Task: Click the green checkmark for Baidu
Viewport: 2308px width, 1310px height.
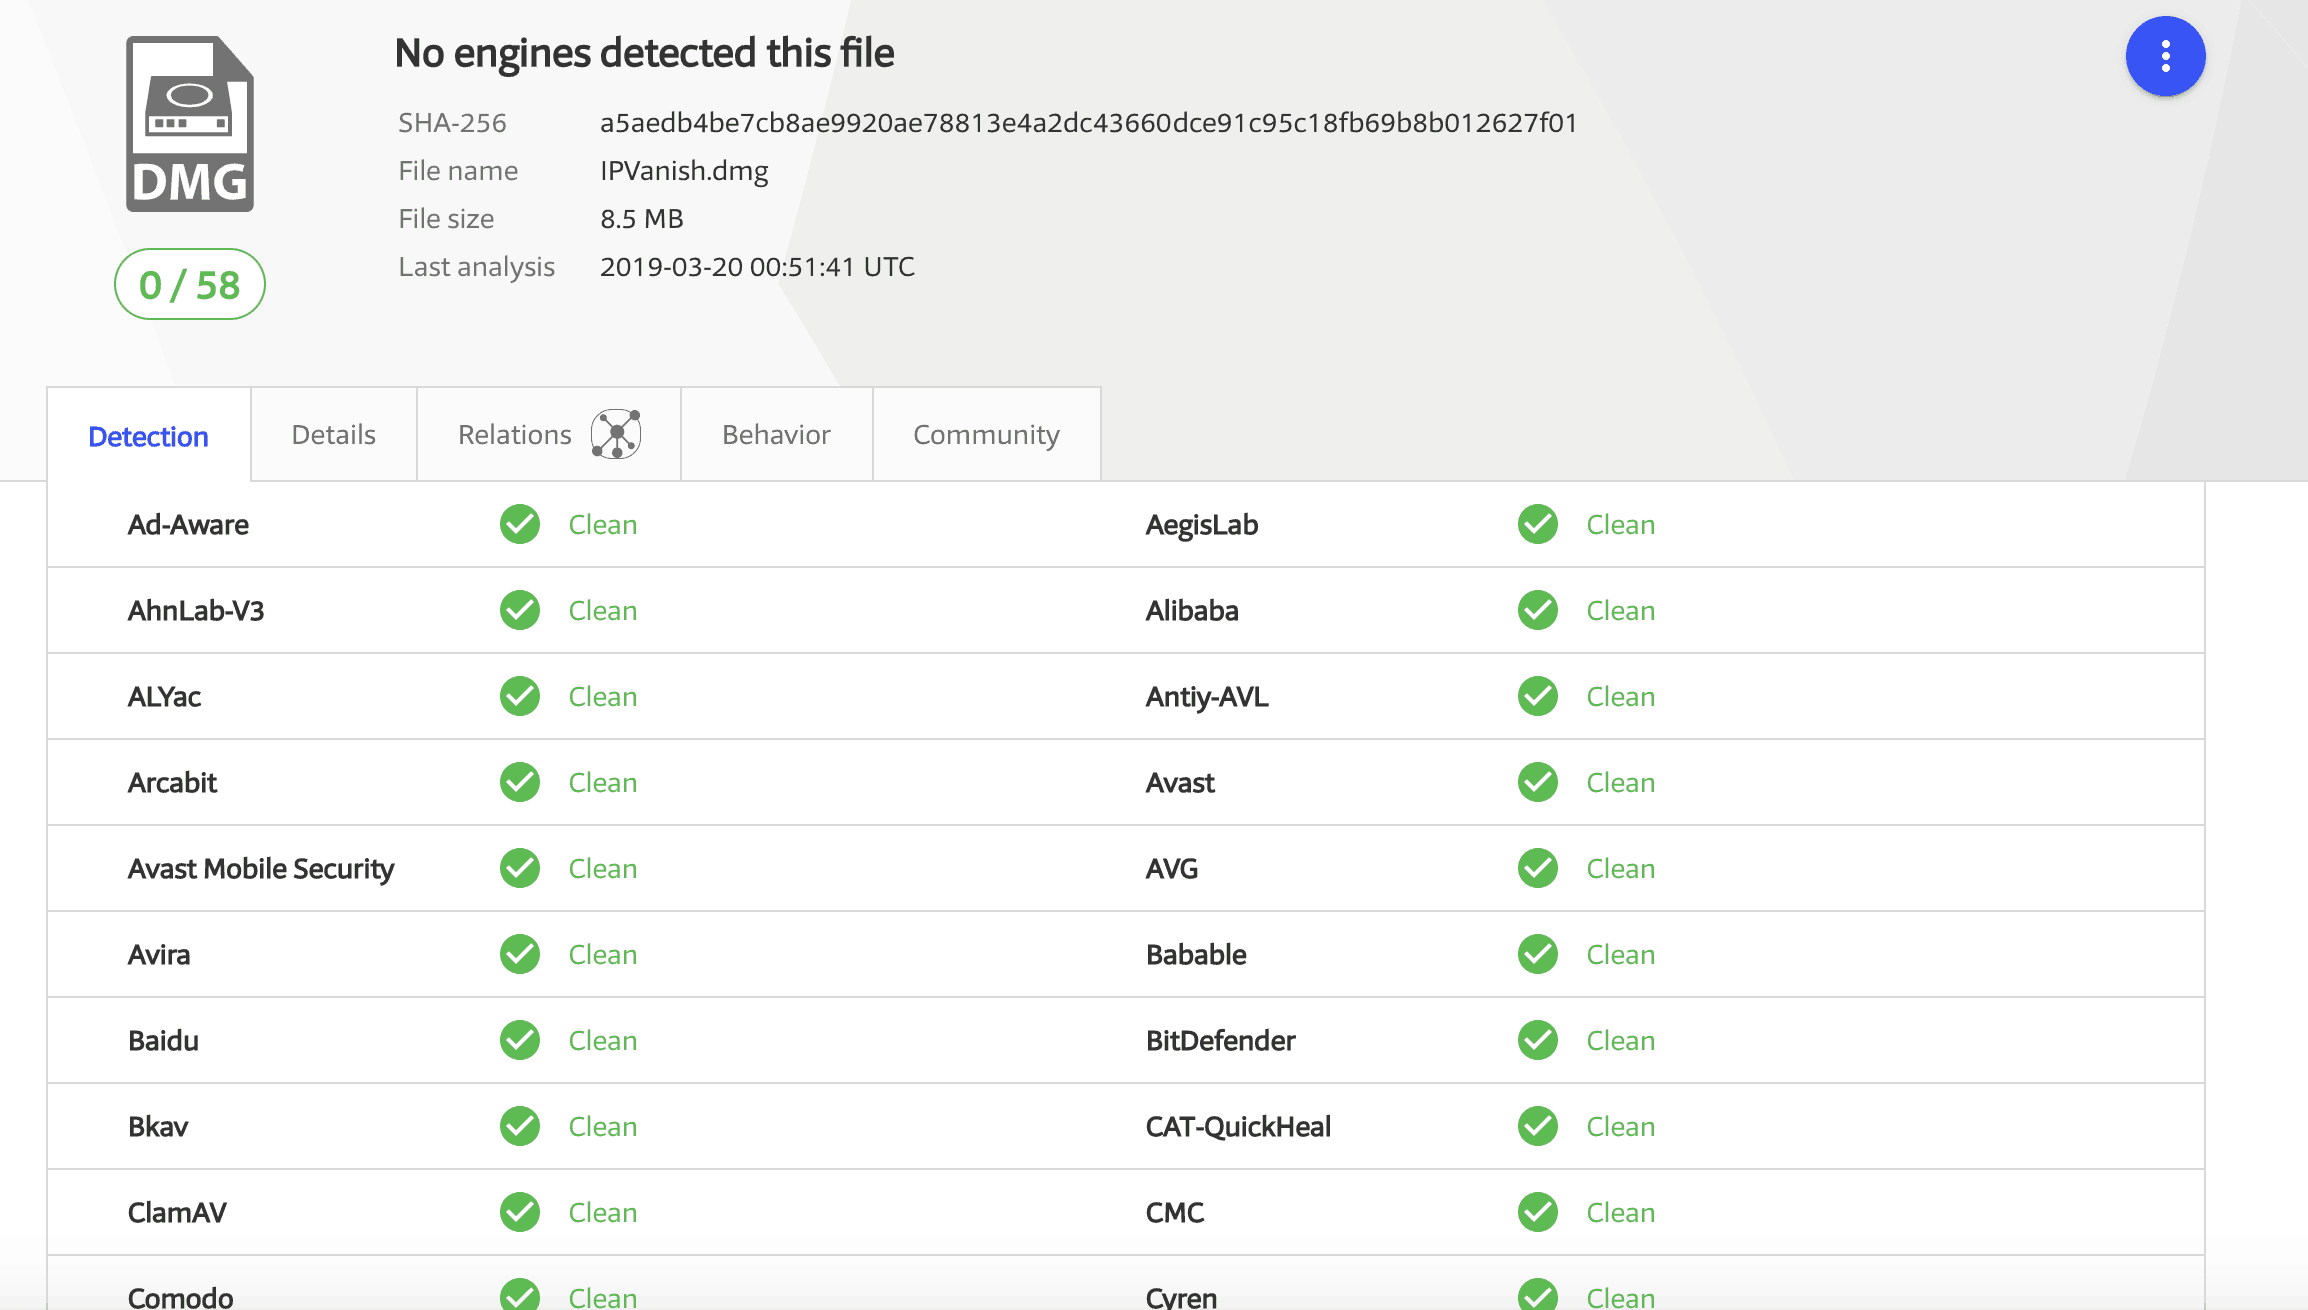Action: pyautogui.click(x=520, y=1040)
